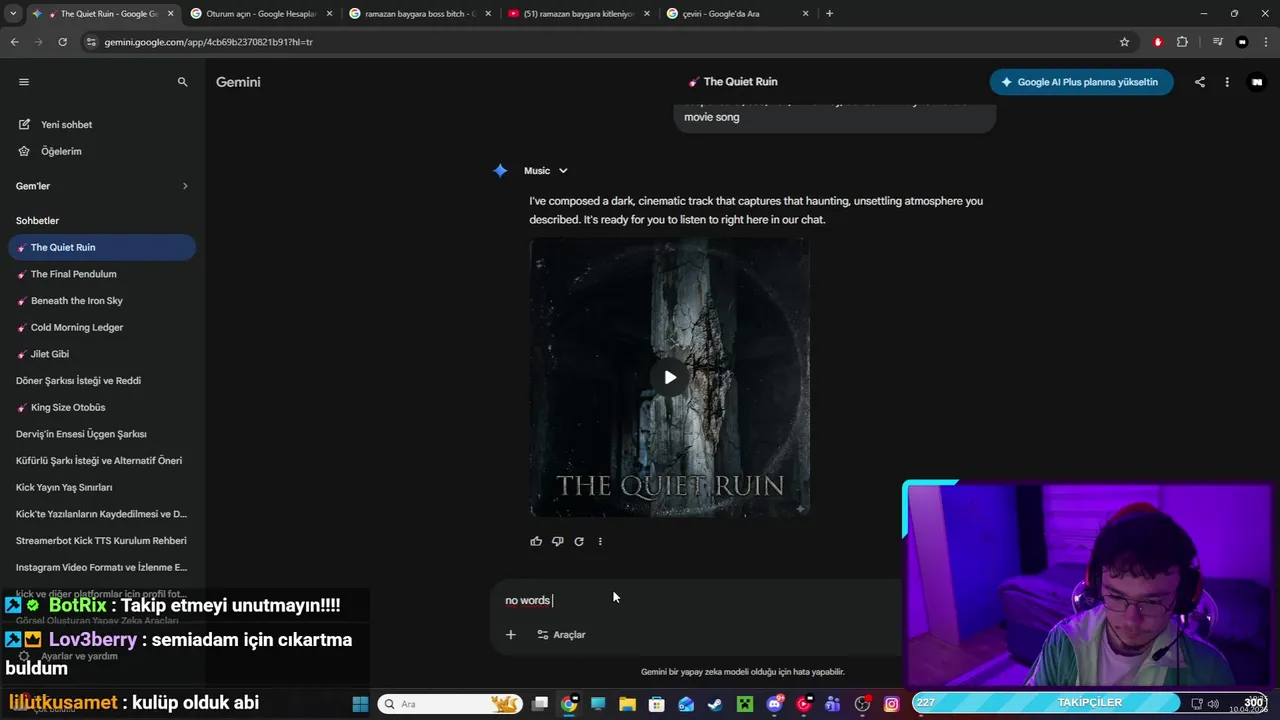Give the response a thumbs up

pyautogui.click(x=536, y=541)
